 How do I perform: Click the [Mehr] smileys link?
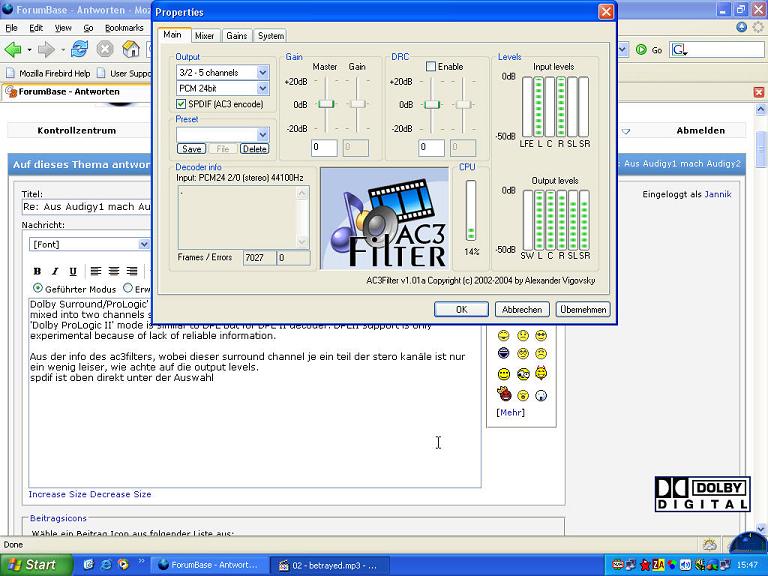pyautogui.click(x=510, y=412)
